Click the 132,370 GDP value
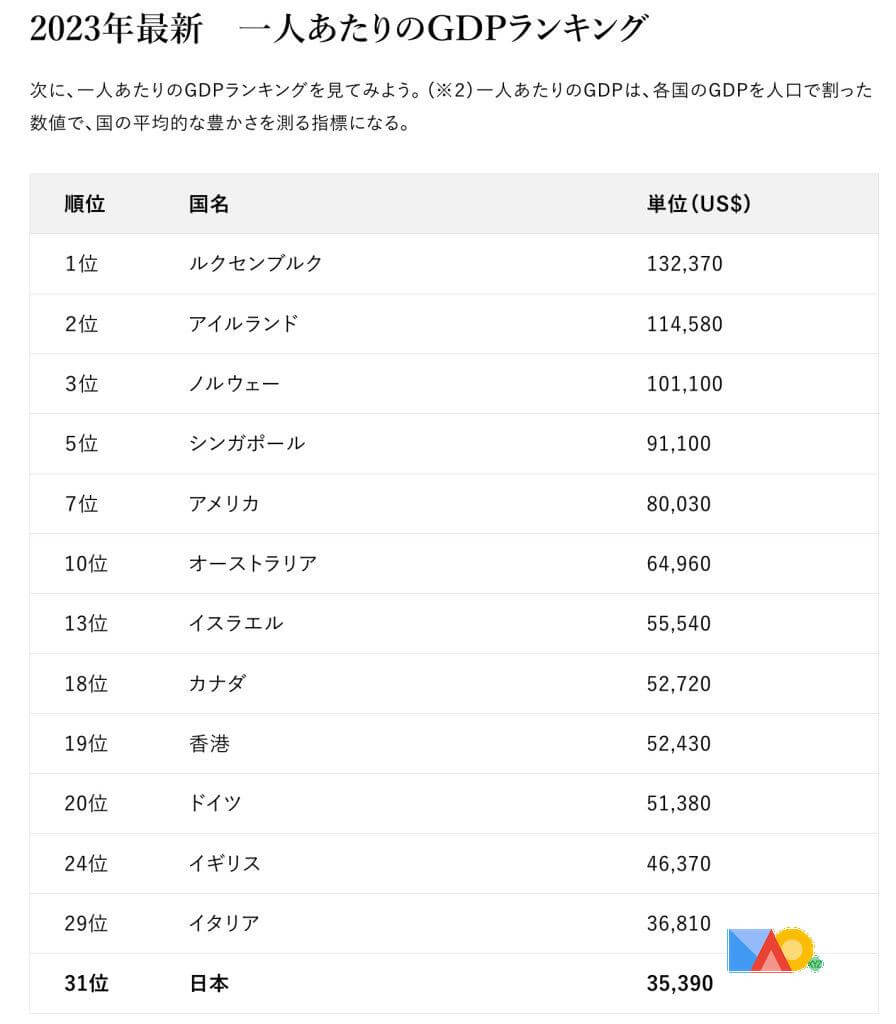The width and height of the screenshot is (896, 1024). click(684, 264)
